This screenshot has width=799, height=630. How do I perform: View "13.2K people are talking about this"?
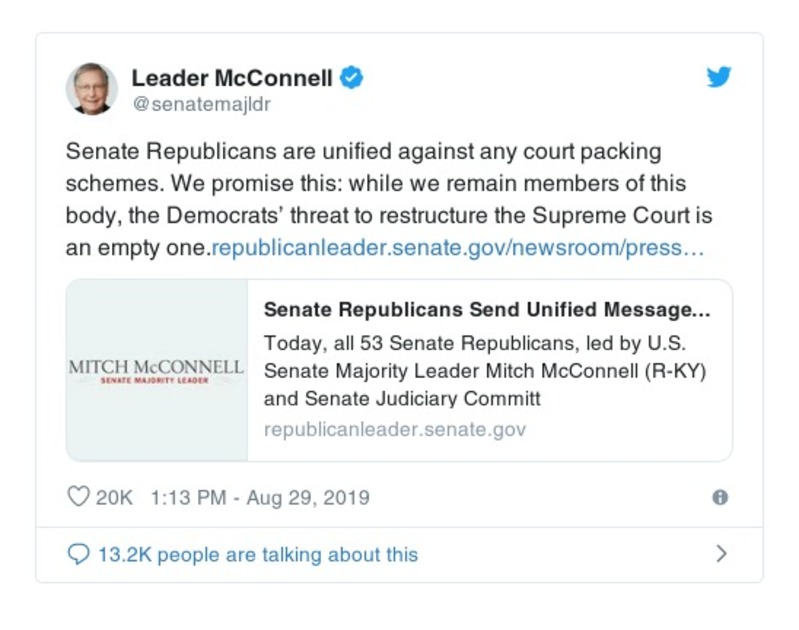click(257, 554)
